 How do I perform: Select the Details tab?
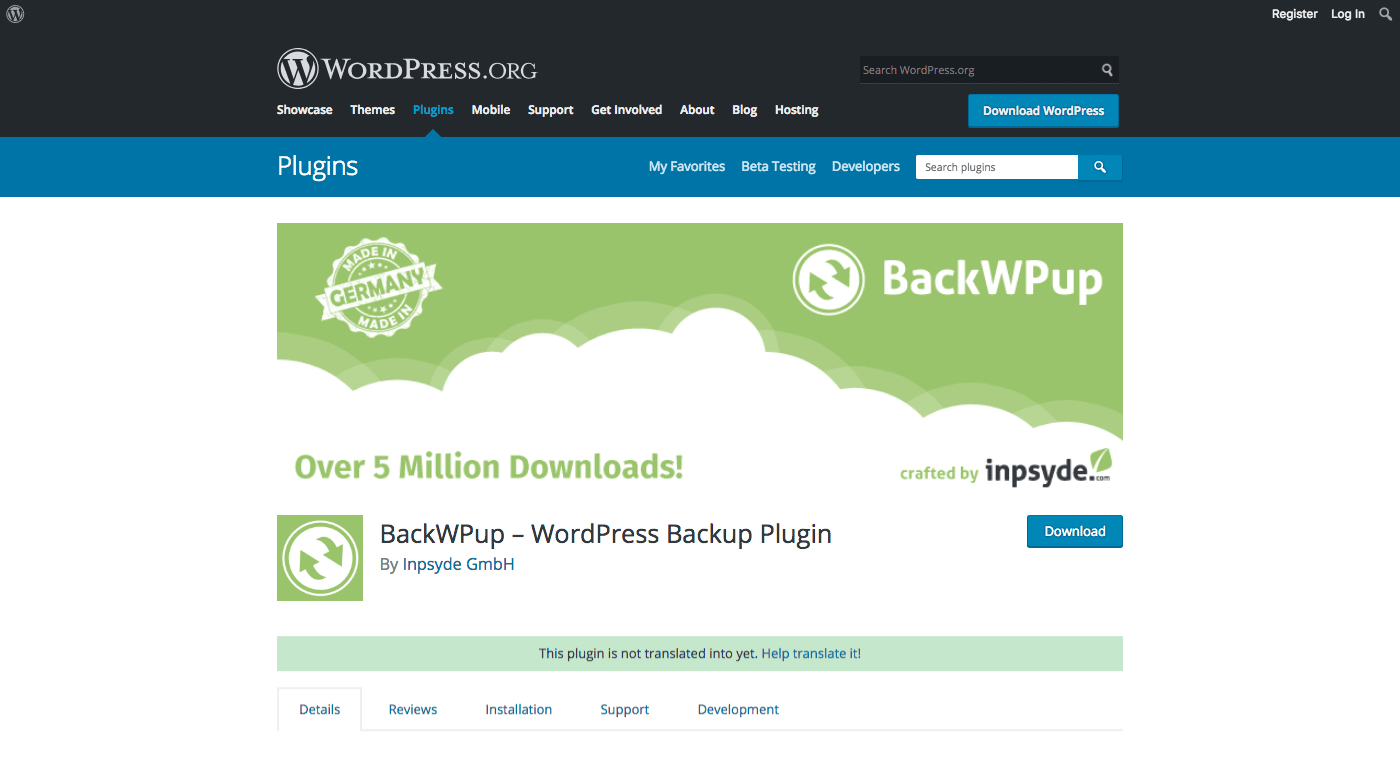tap(320, 710)
